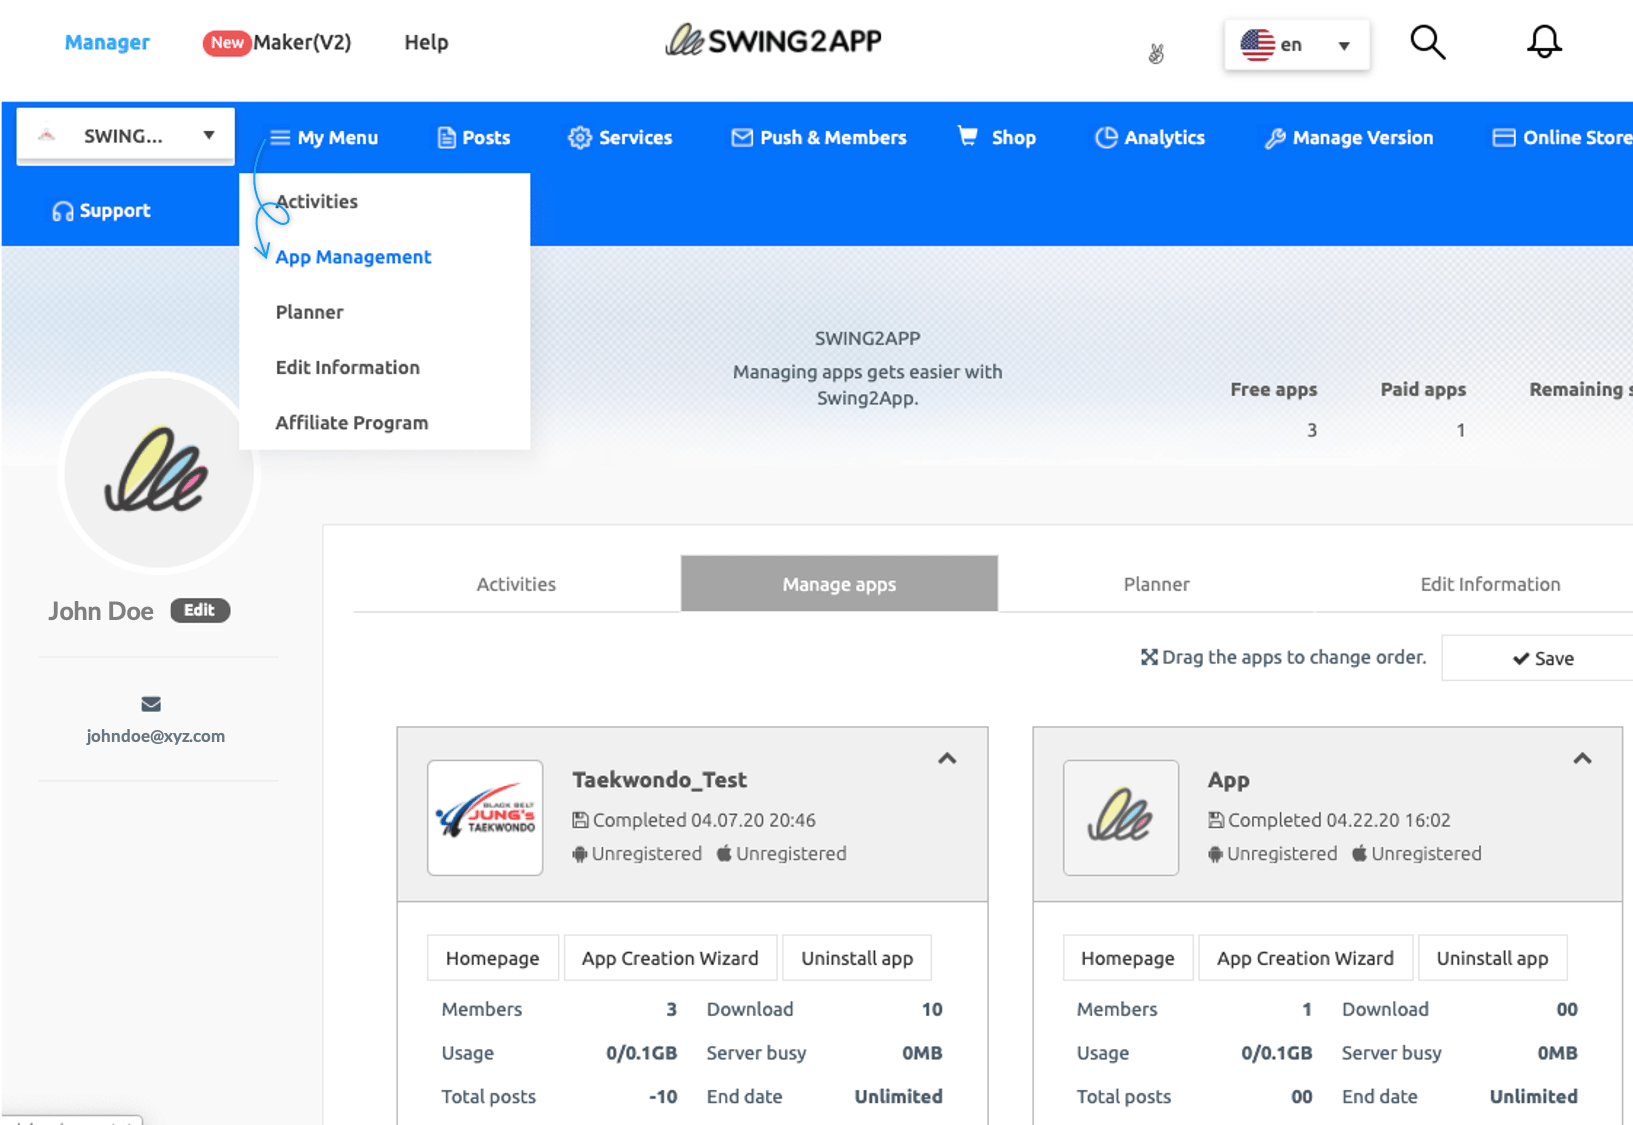
Task: Click the Swing2App logo in header
Action: point(774,40)
